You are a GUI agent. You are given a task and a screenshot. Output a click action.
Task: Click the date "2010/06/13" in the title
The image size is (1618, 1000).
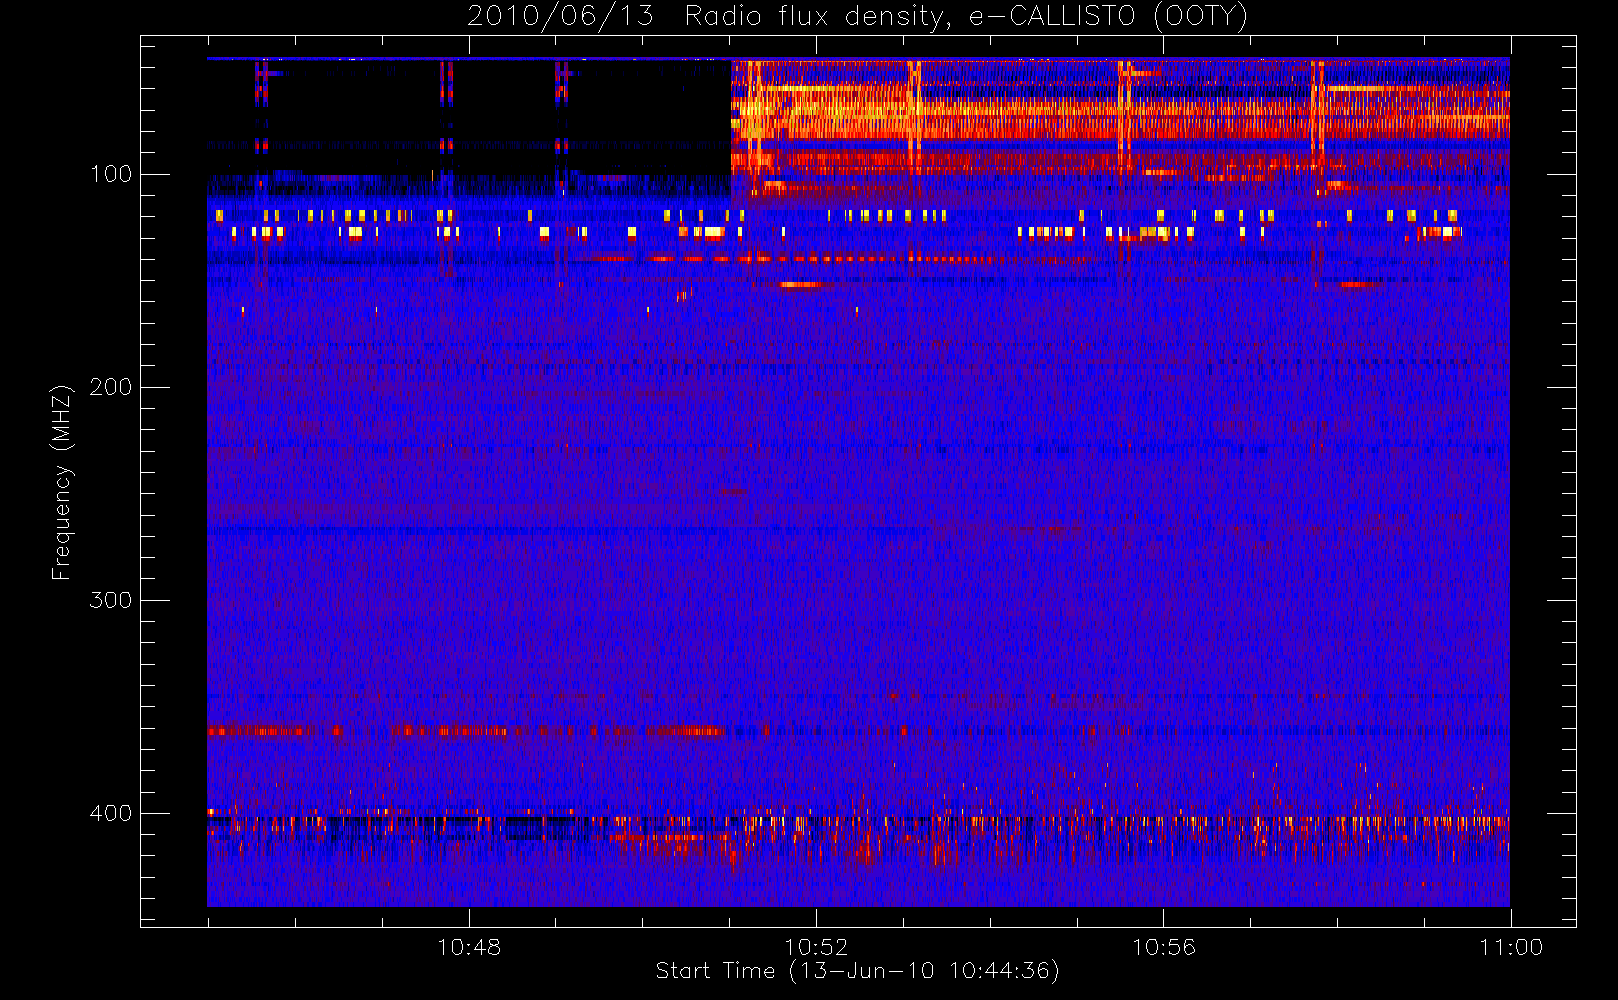(561, 17)
